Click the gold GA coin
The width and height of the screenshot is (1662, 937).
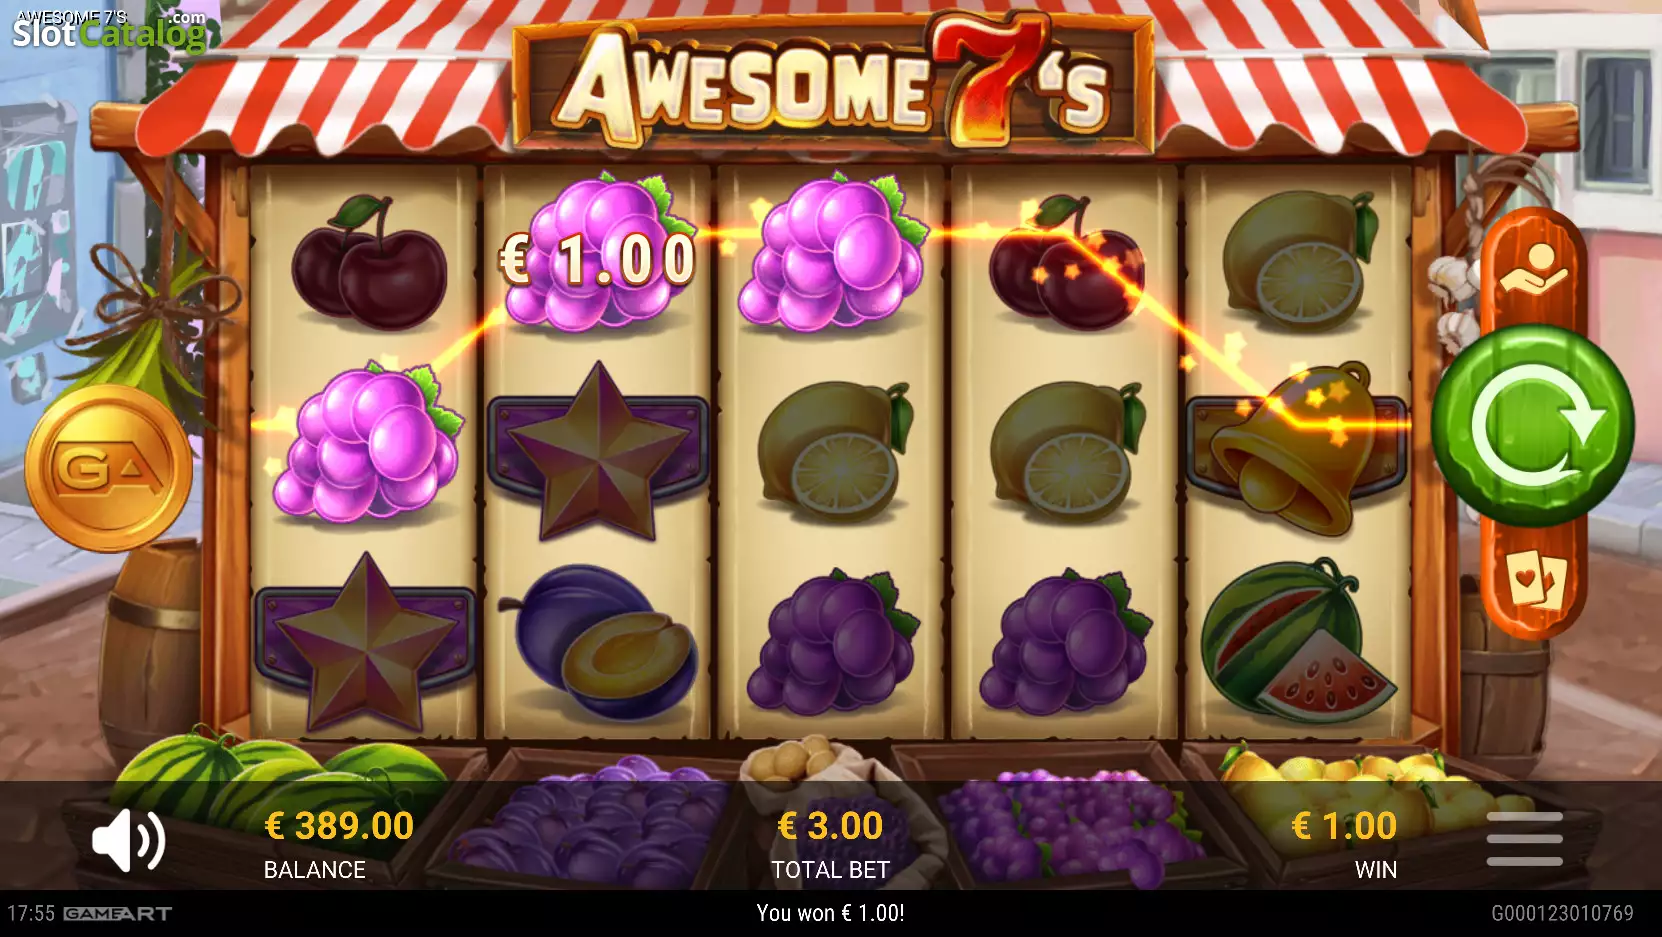[108, 468]
